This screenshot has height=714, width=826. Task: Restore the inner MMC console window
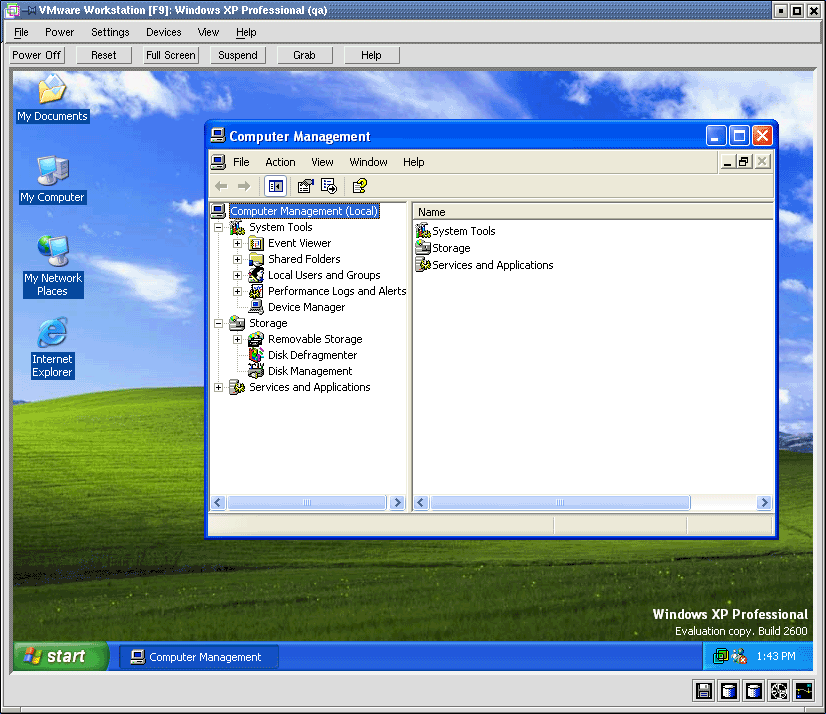[744, 162]
